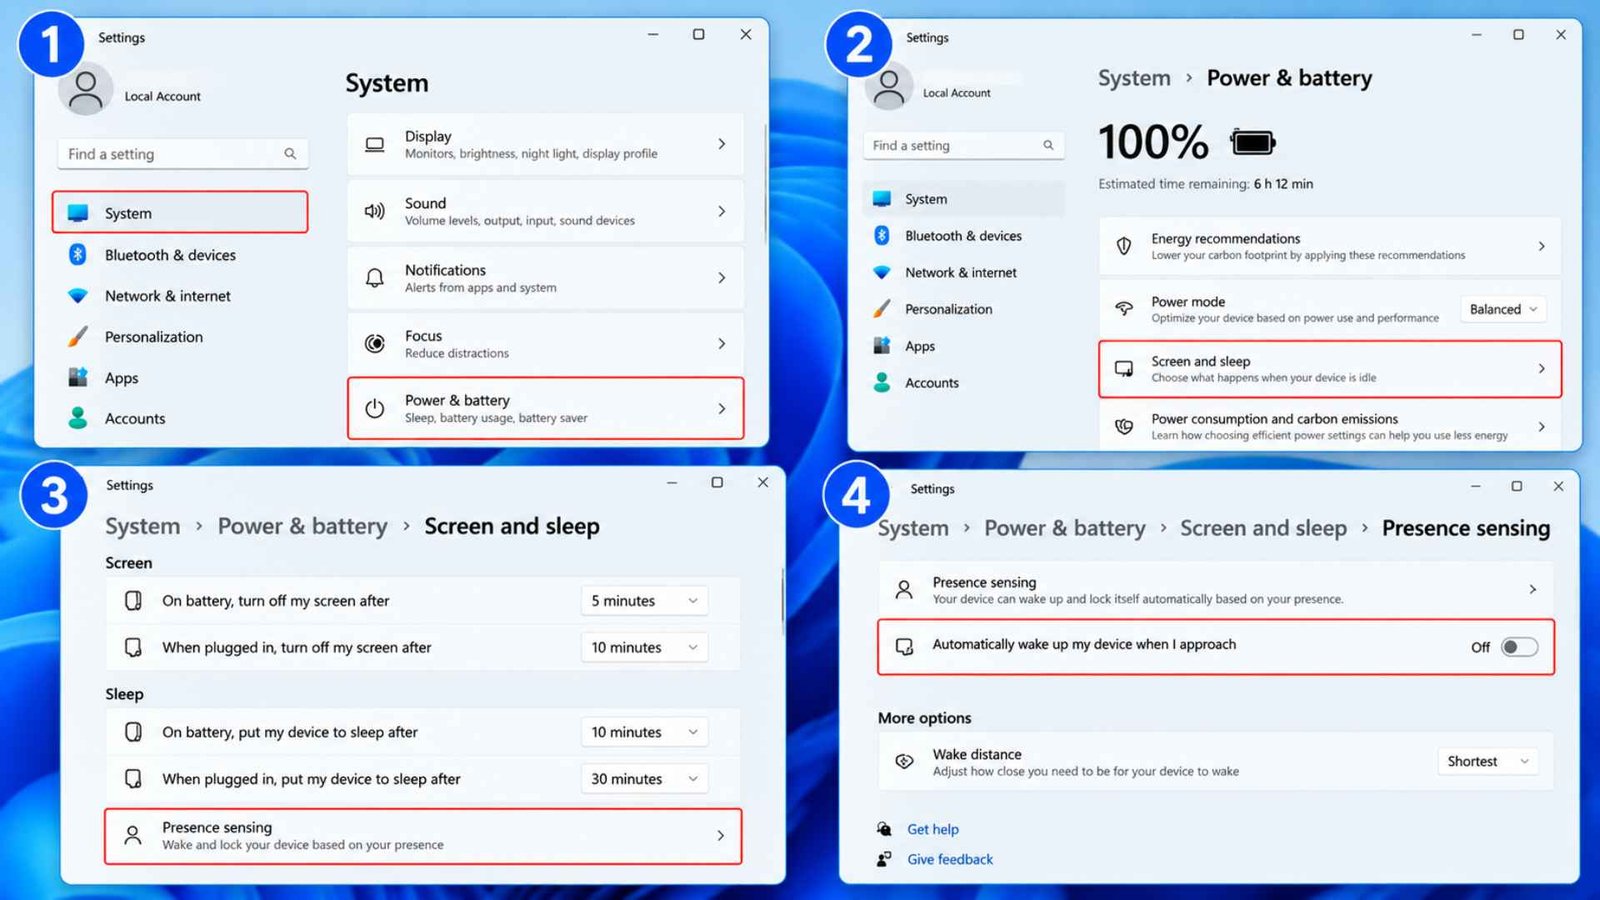1600x900 pixels.
Task: Click the Apps icon in window 1 sidebar
Action: [x=78, y=377]
